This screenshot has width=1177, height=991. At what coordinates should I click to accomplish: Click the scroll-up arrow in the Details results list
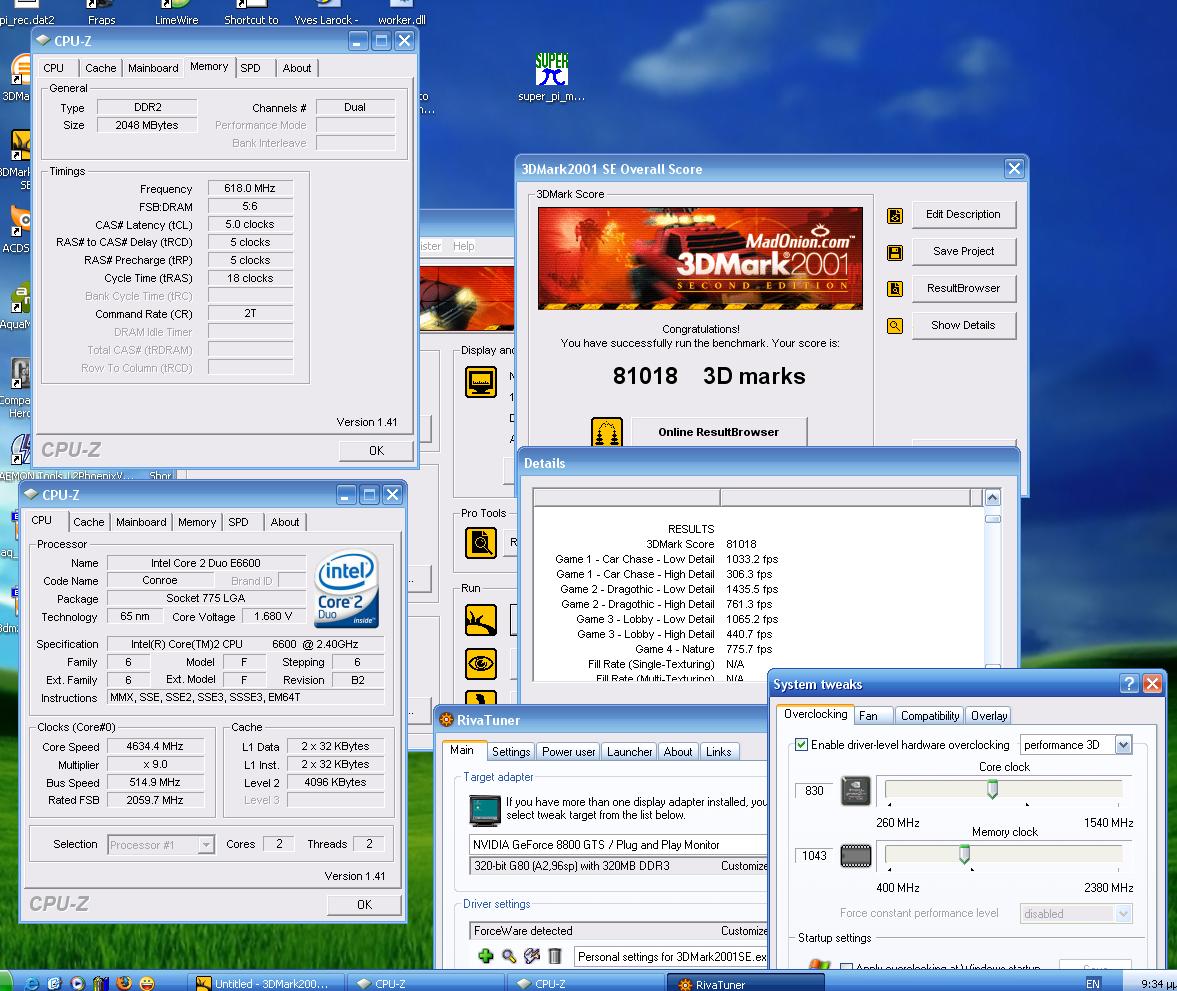coord(992,497)
